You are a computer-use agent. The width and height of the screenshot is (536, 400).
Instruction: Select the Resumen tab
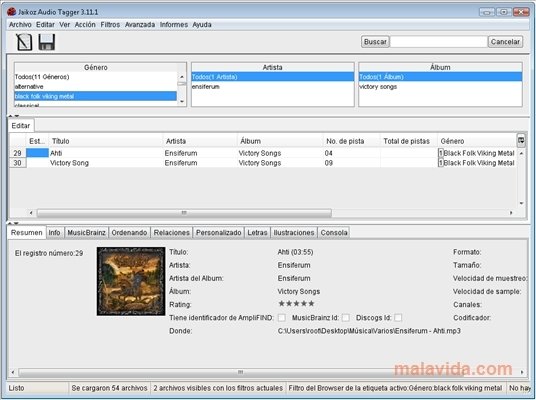point(27,232)
